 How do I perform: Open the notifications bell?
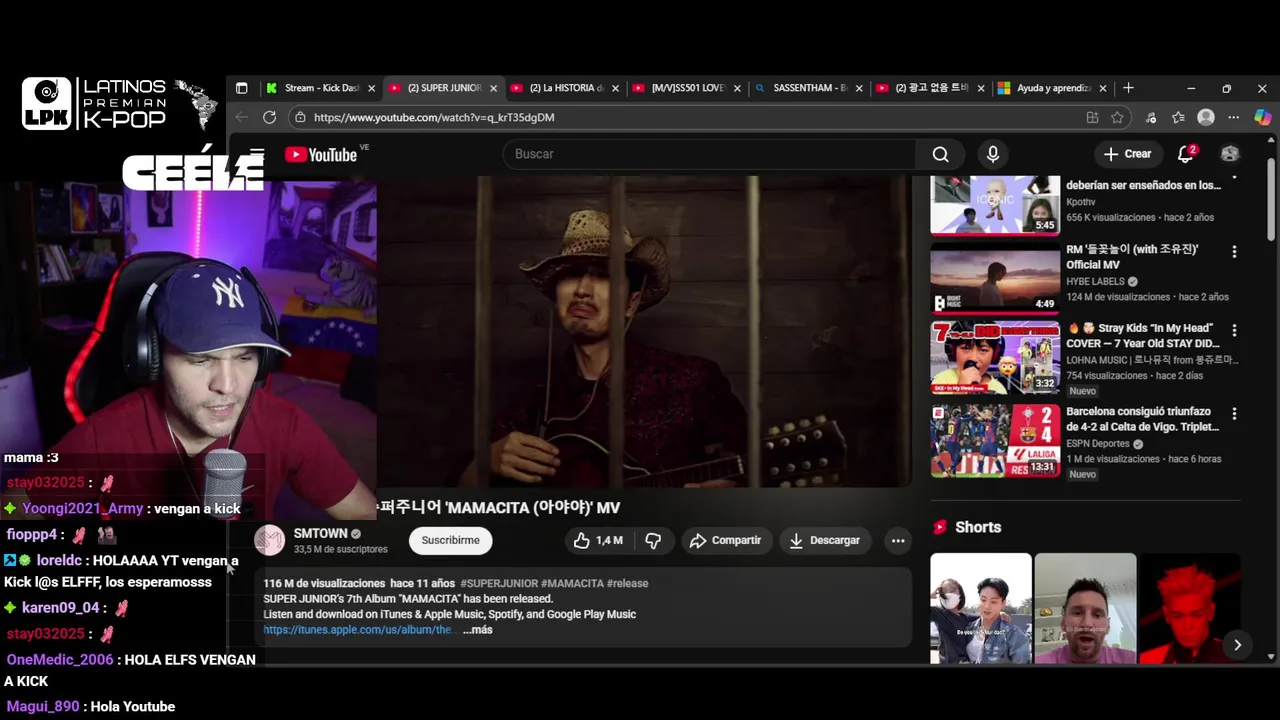coord(1186,154)
